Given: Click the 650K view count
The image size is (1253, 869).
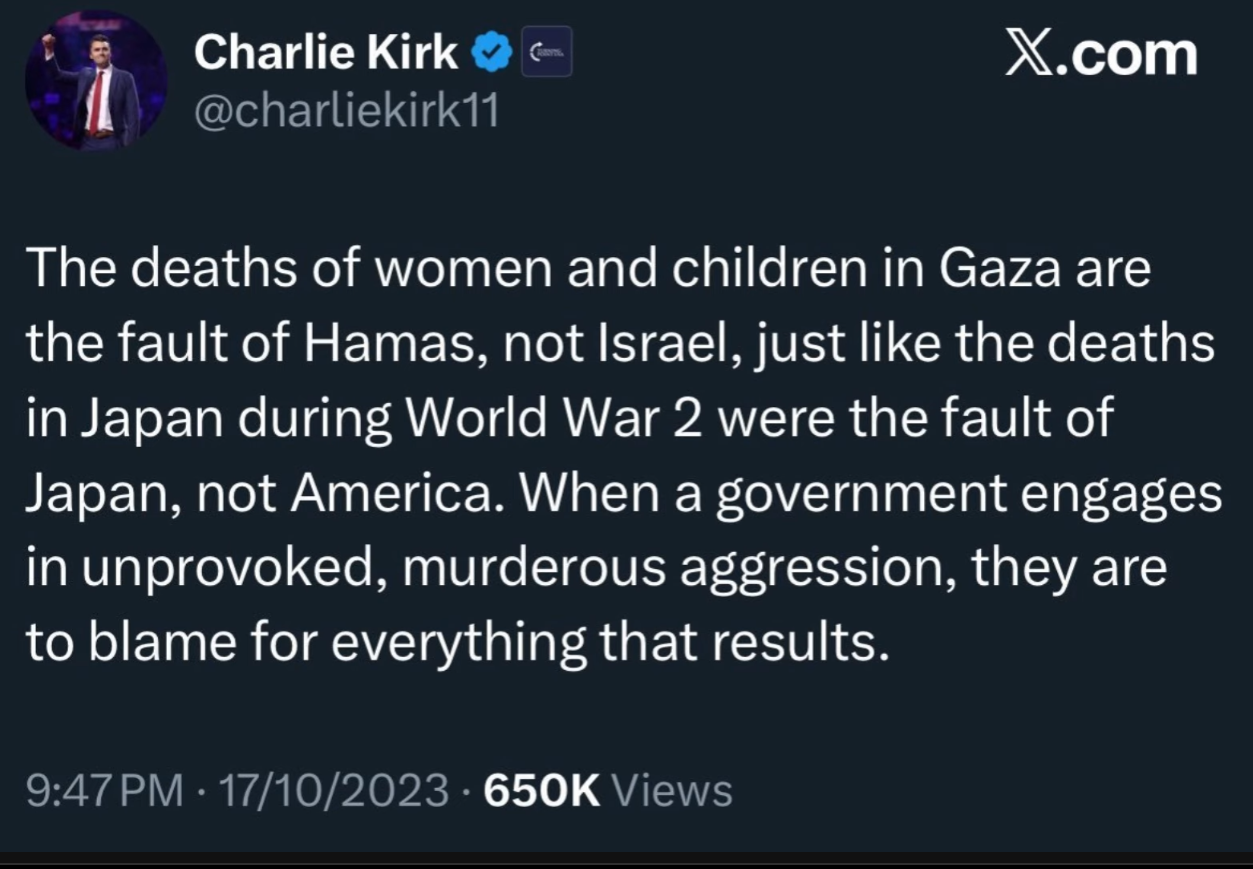Looking at the screenshot, I should (541, 791).
